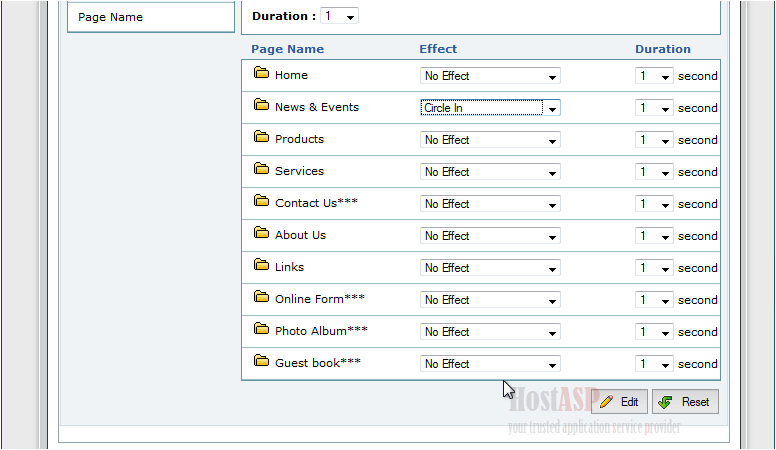This screenshot has height=450, width=776.
Task: Open the Duration dropdown for About Us
Action: (x=654, y=236)
